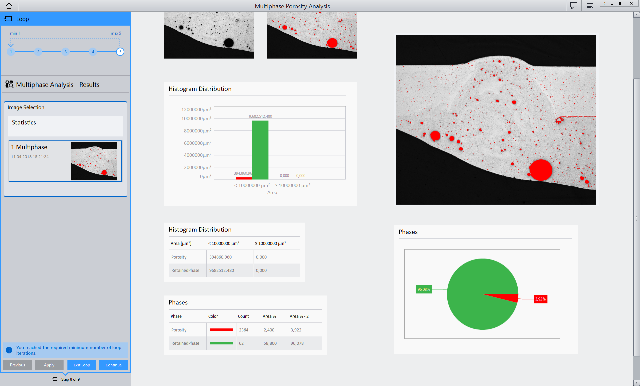Click the red-overlay image thumbnail at top

pyautogui.click(x=312, y=35)
